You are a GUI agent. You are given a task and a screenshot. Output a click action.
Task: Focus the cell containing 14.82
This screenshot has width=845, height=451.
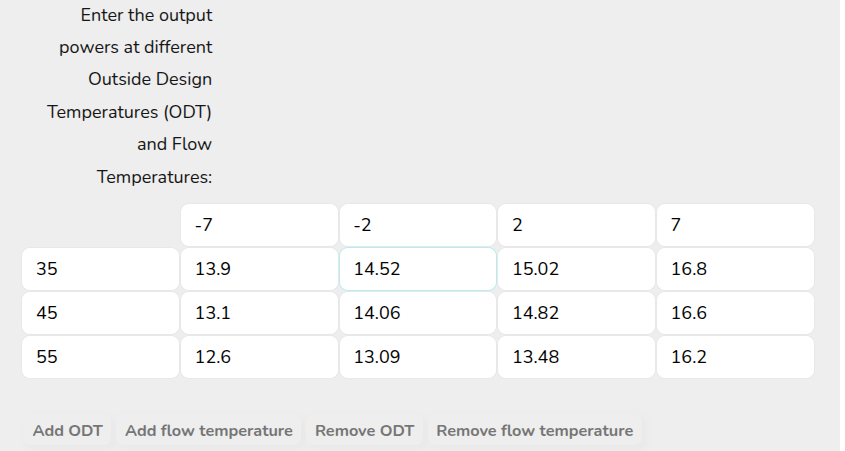(x=576, y=313)
